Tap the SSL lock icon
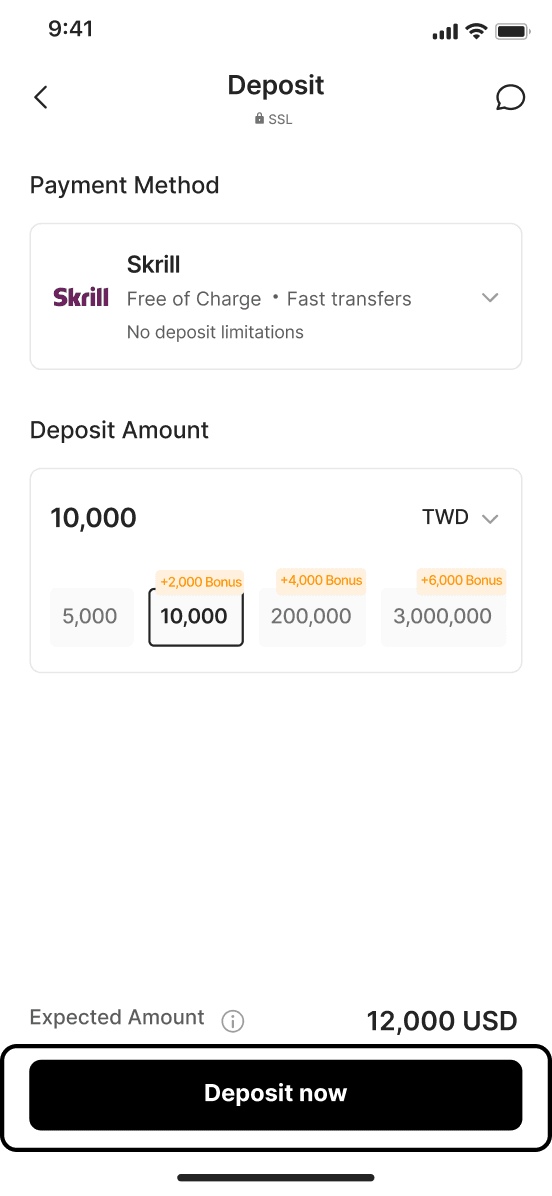This screenshot has width=552, height=1196. [x=259, y=119]
